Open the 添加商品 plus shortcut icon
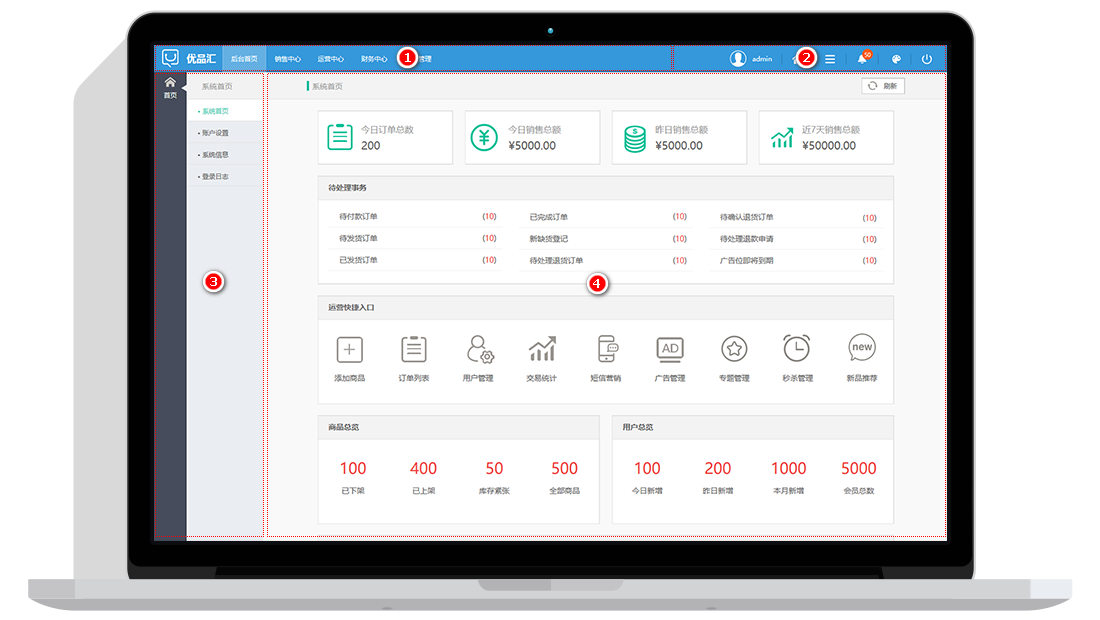This screenshot has height=620, width=1100. tap(349, 349)
